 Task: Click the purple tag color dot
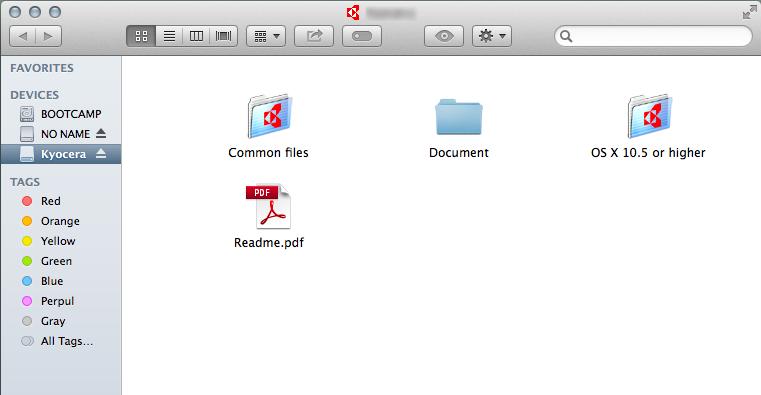27,301
